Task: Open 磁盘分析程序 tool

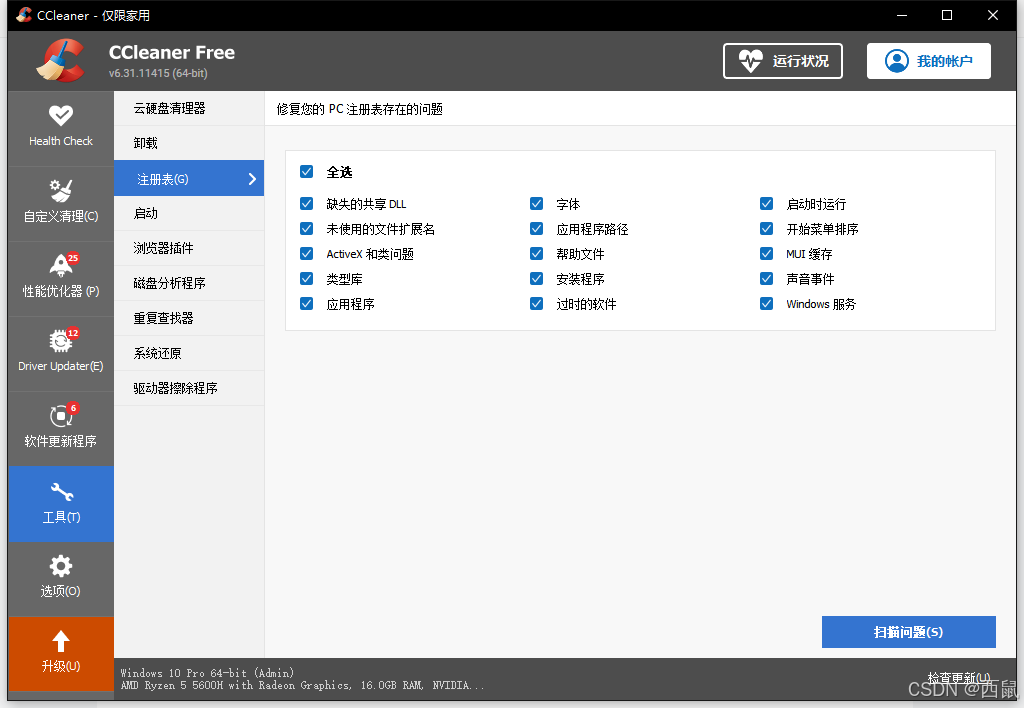Action: point(189,283)
